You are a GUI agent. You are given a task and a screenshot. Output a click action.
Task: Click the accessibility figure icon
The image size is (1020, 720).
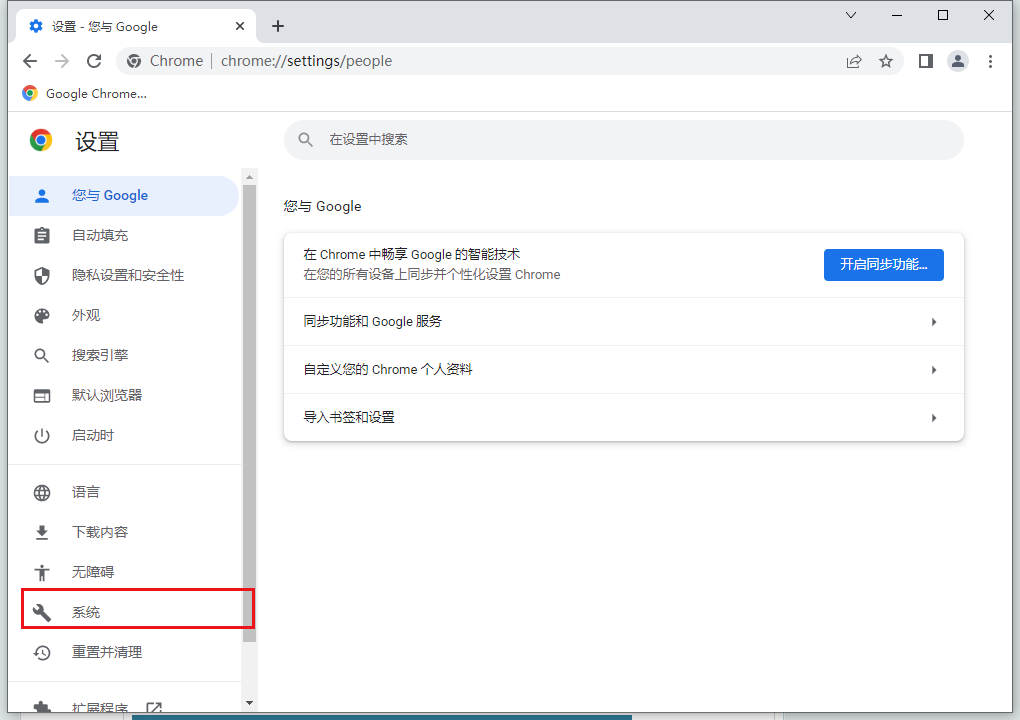point(42,573)
